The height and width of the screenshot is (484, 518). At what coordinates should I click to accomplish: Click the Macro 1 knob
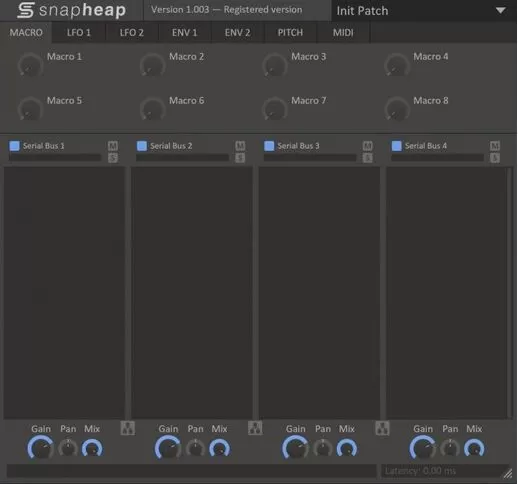pos(30,65)
